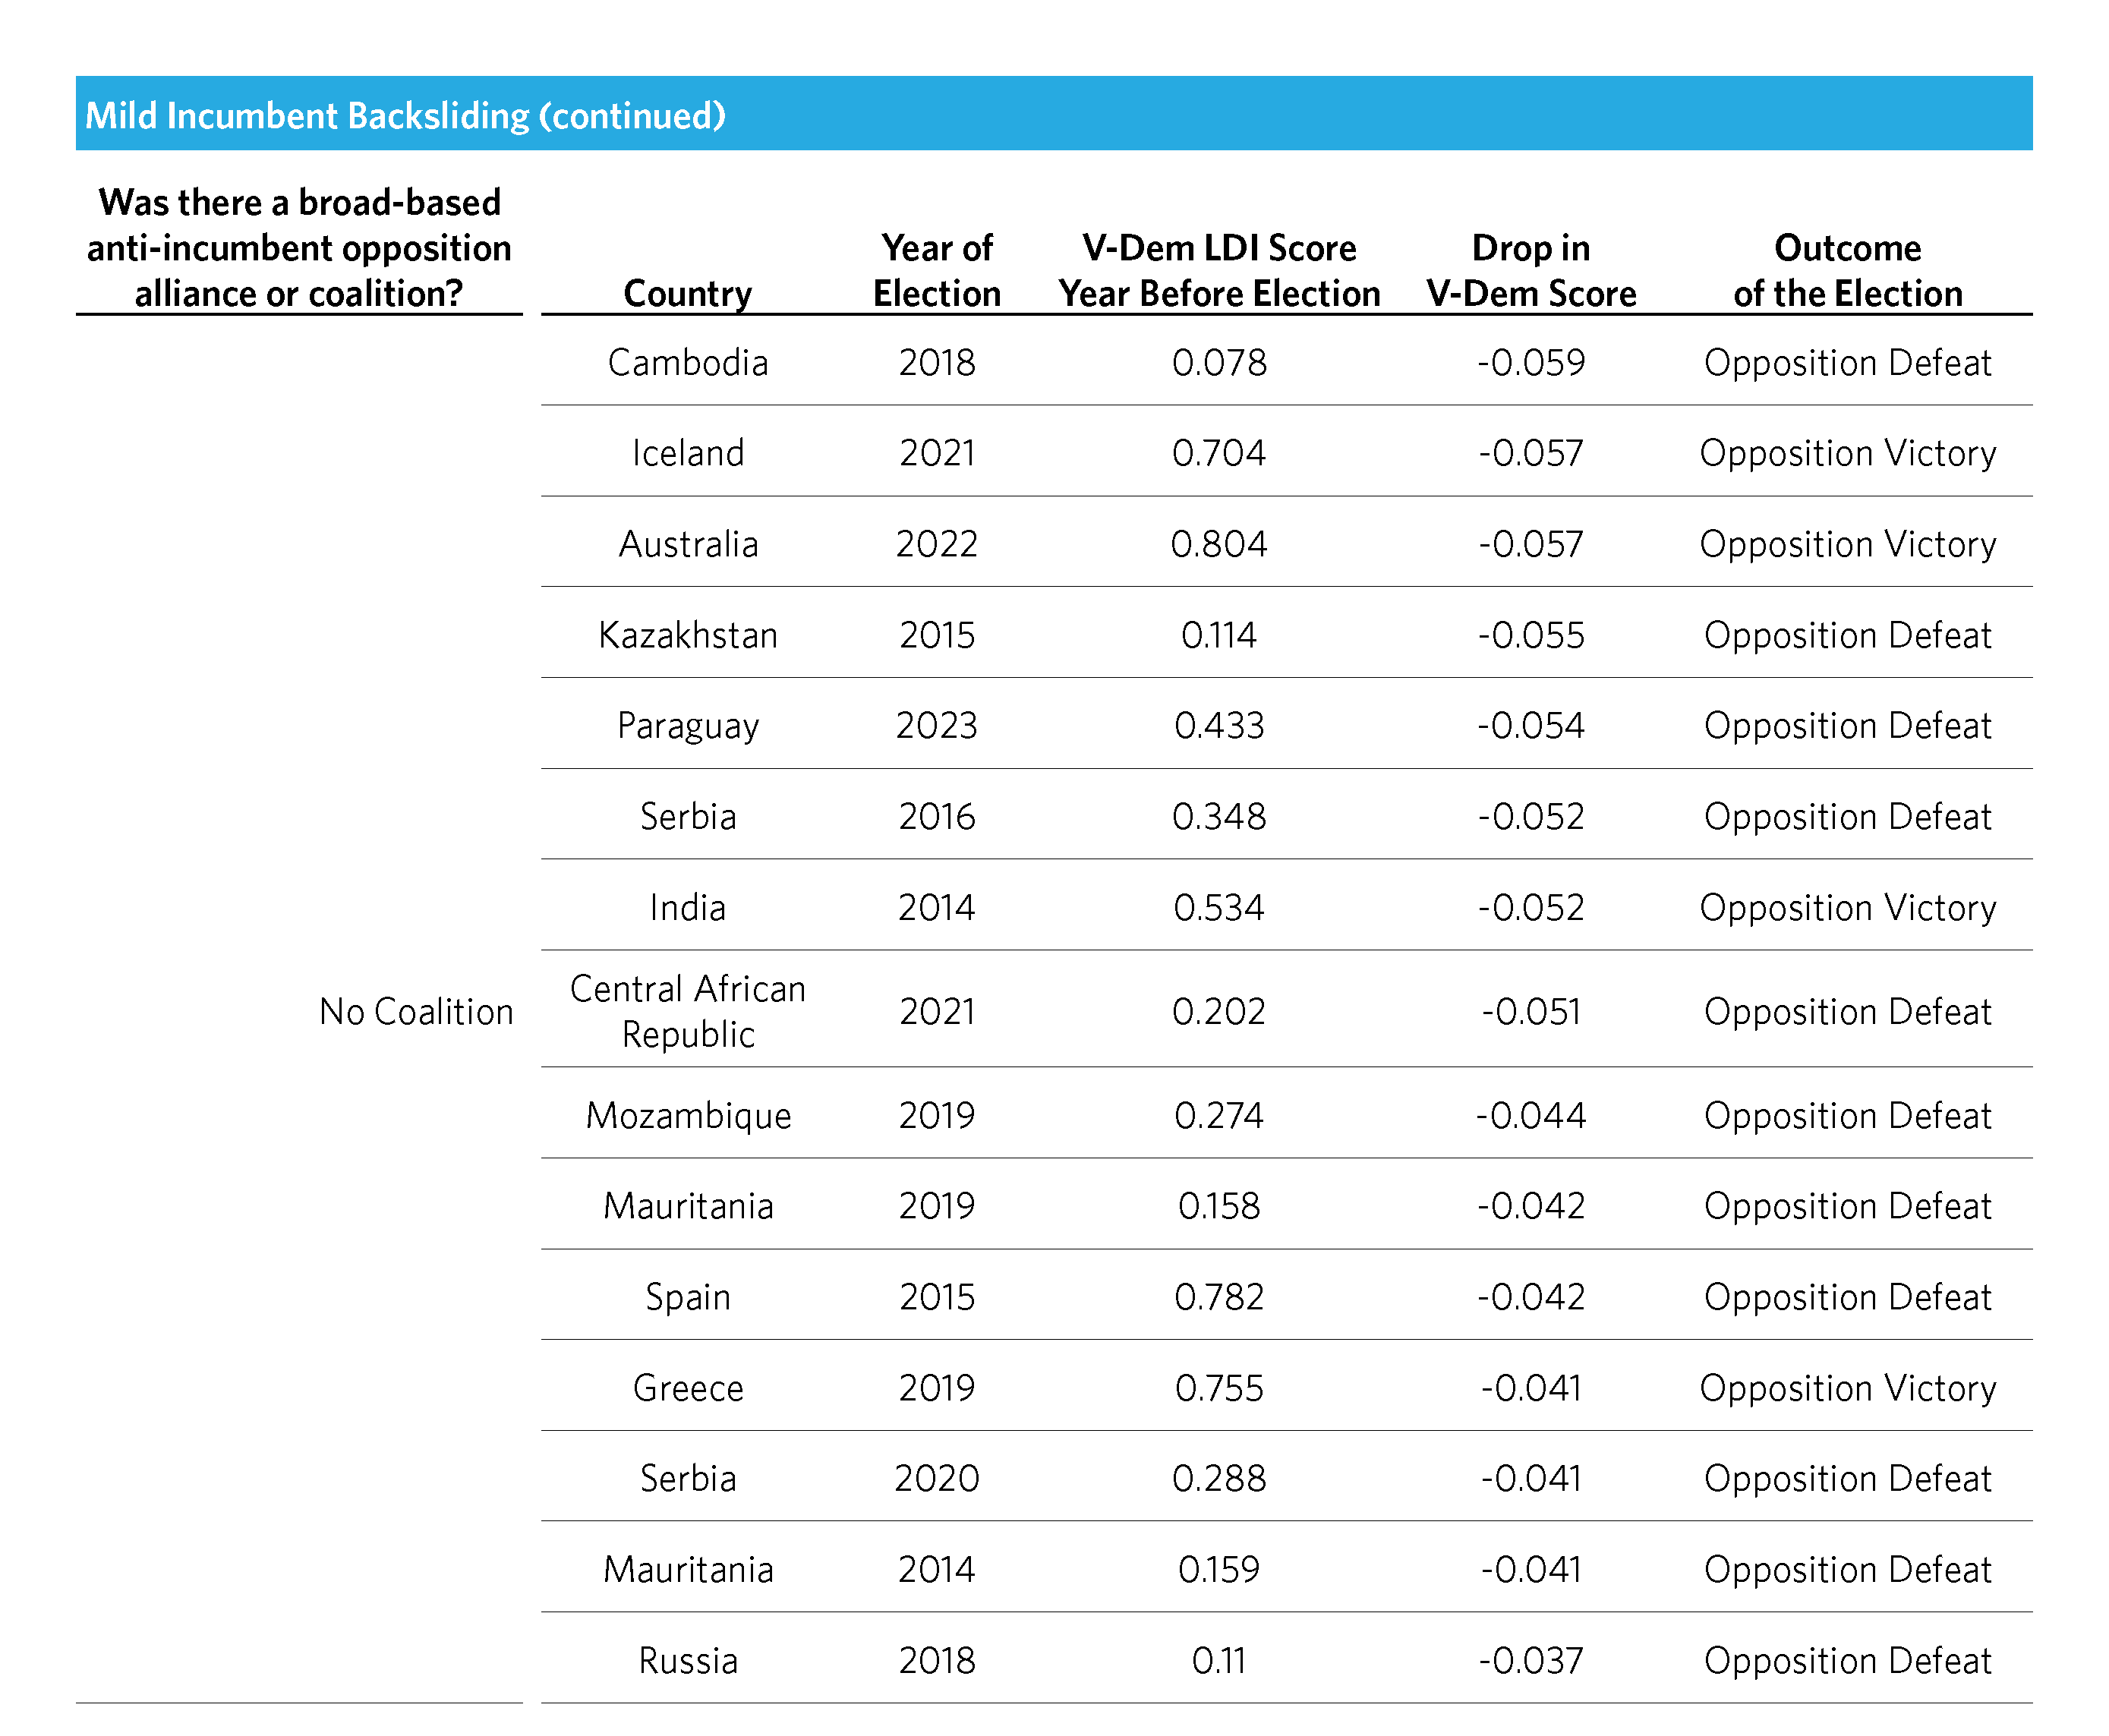Click the 'Central African Republic' cell
The width and height of the screenshot is (2109, 1736).
[687, 1011]
